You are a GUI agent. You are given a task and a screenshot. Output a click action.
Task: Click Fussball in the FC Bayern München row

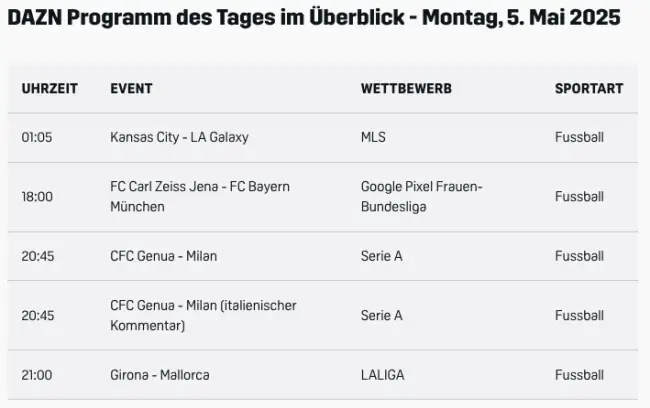tap(579, 197)
